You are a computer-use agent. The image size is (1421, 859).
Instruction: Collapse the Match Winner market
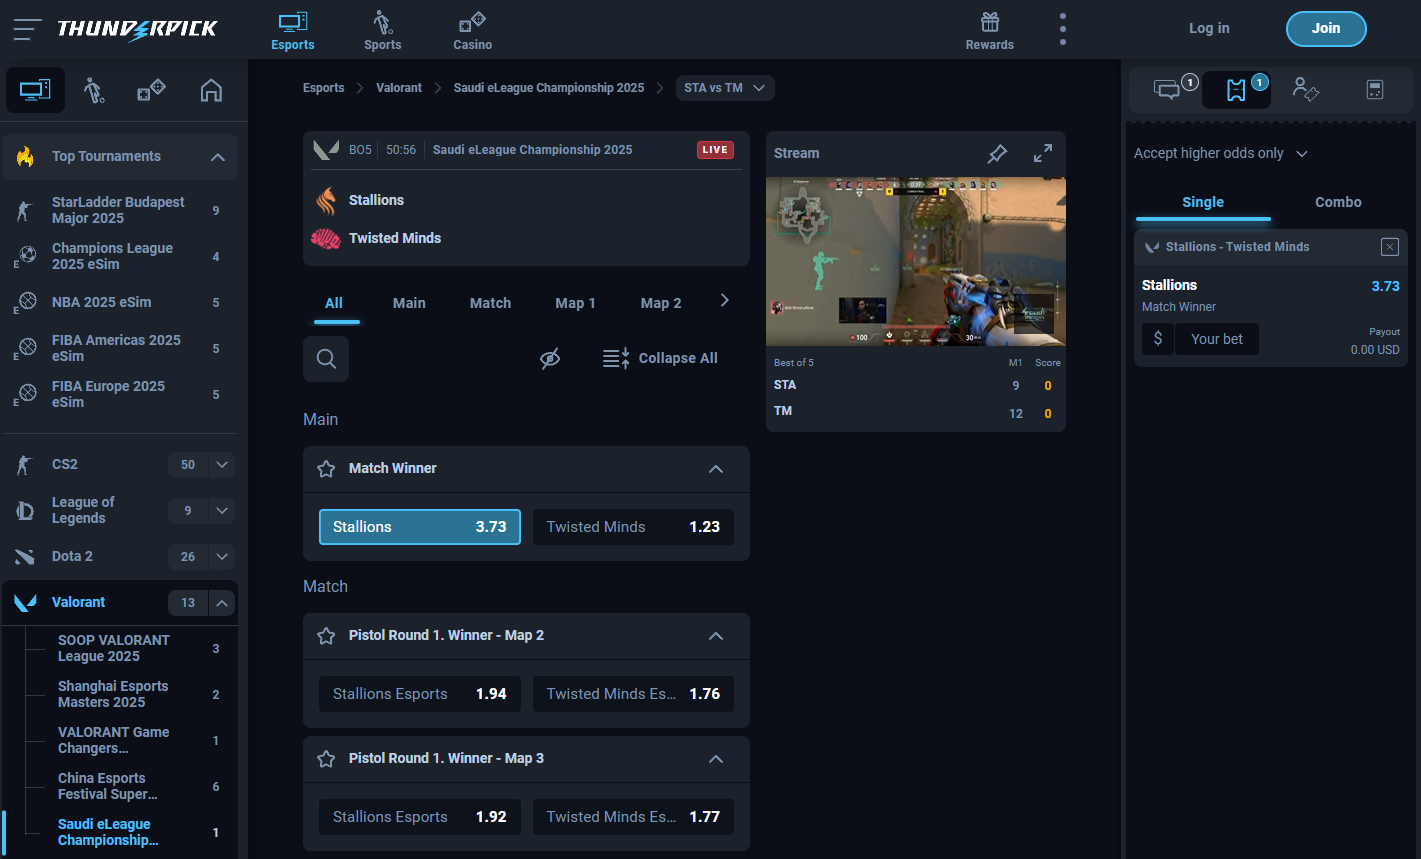tap(716, 468)
